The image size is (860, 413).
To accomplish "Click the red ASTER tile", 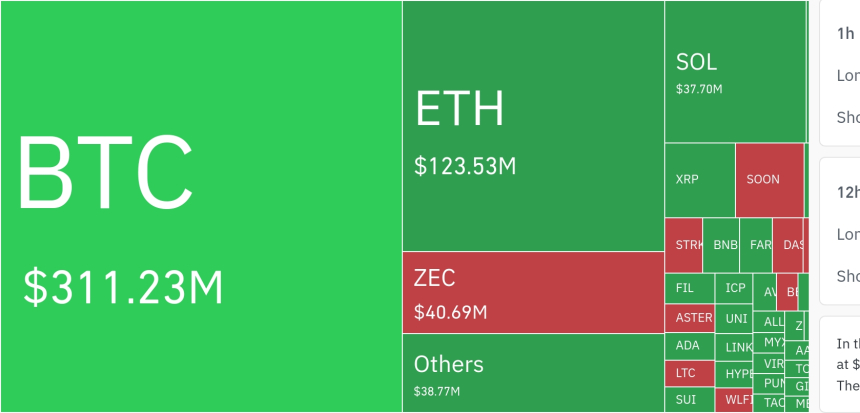I will pyautogui.click(x=689, y=318).
